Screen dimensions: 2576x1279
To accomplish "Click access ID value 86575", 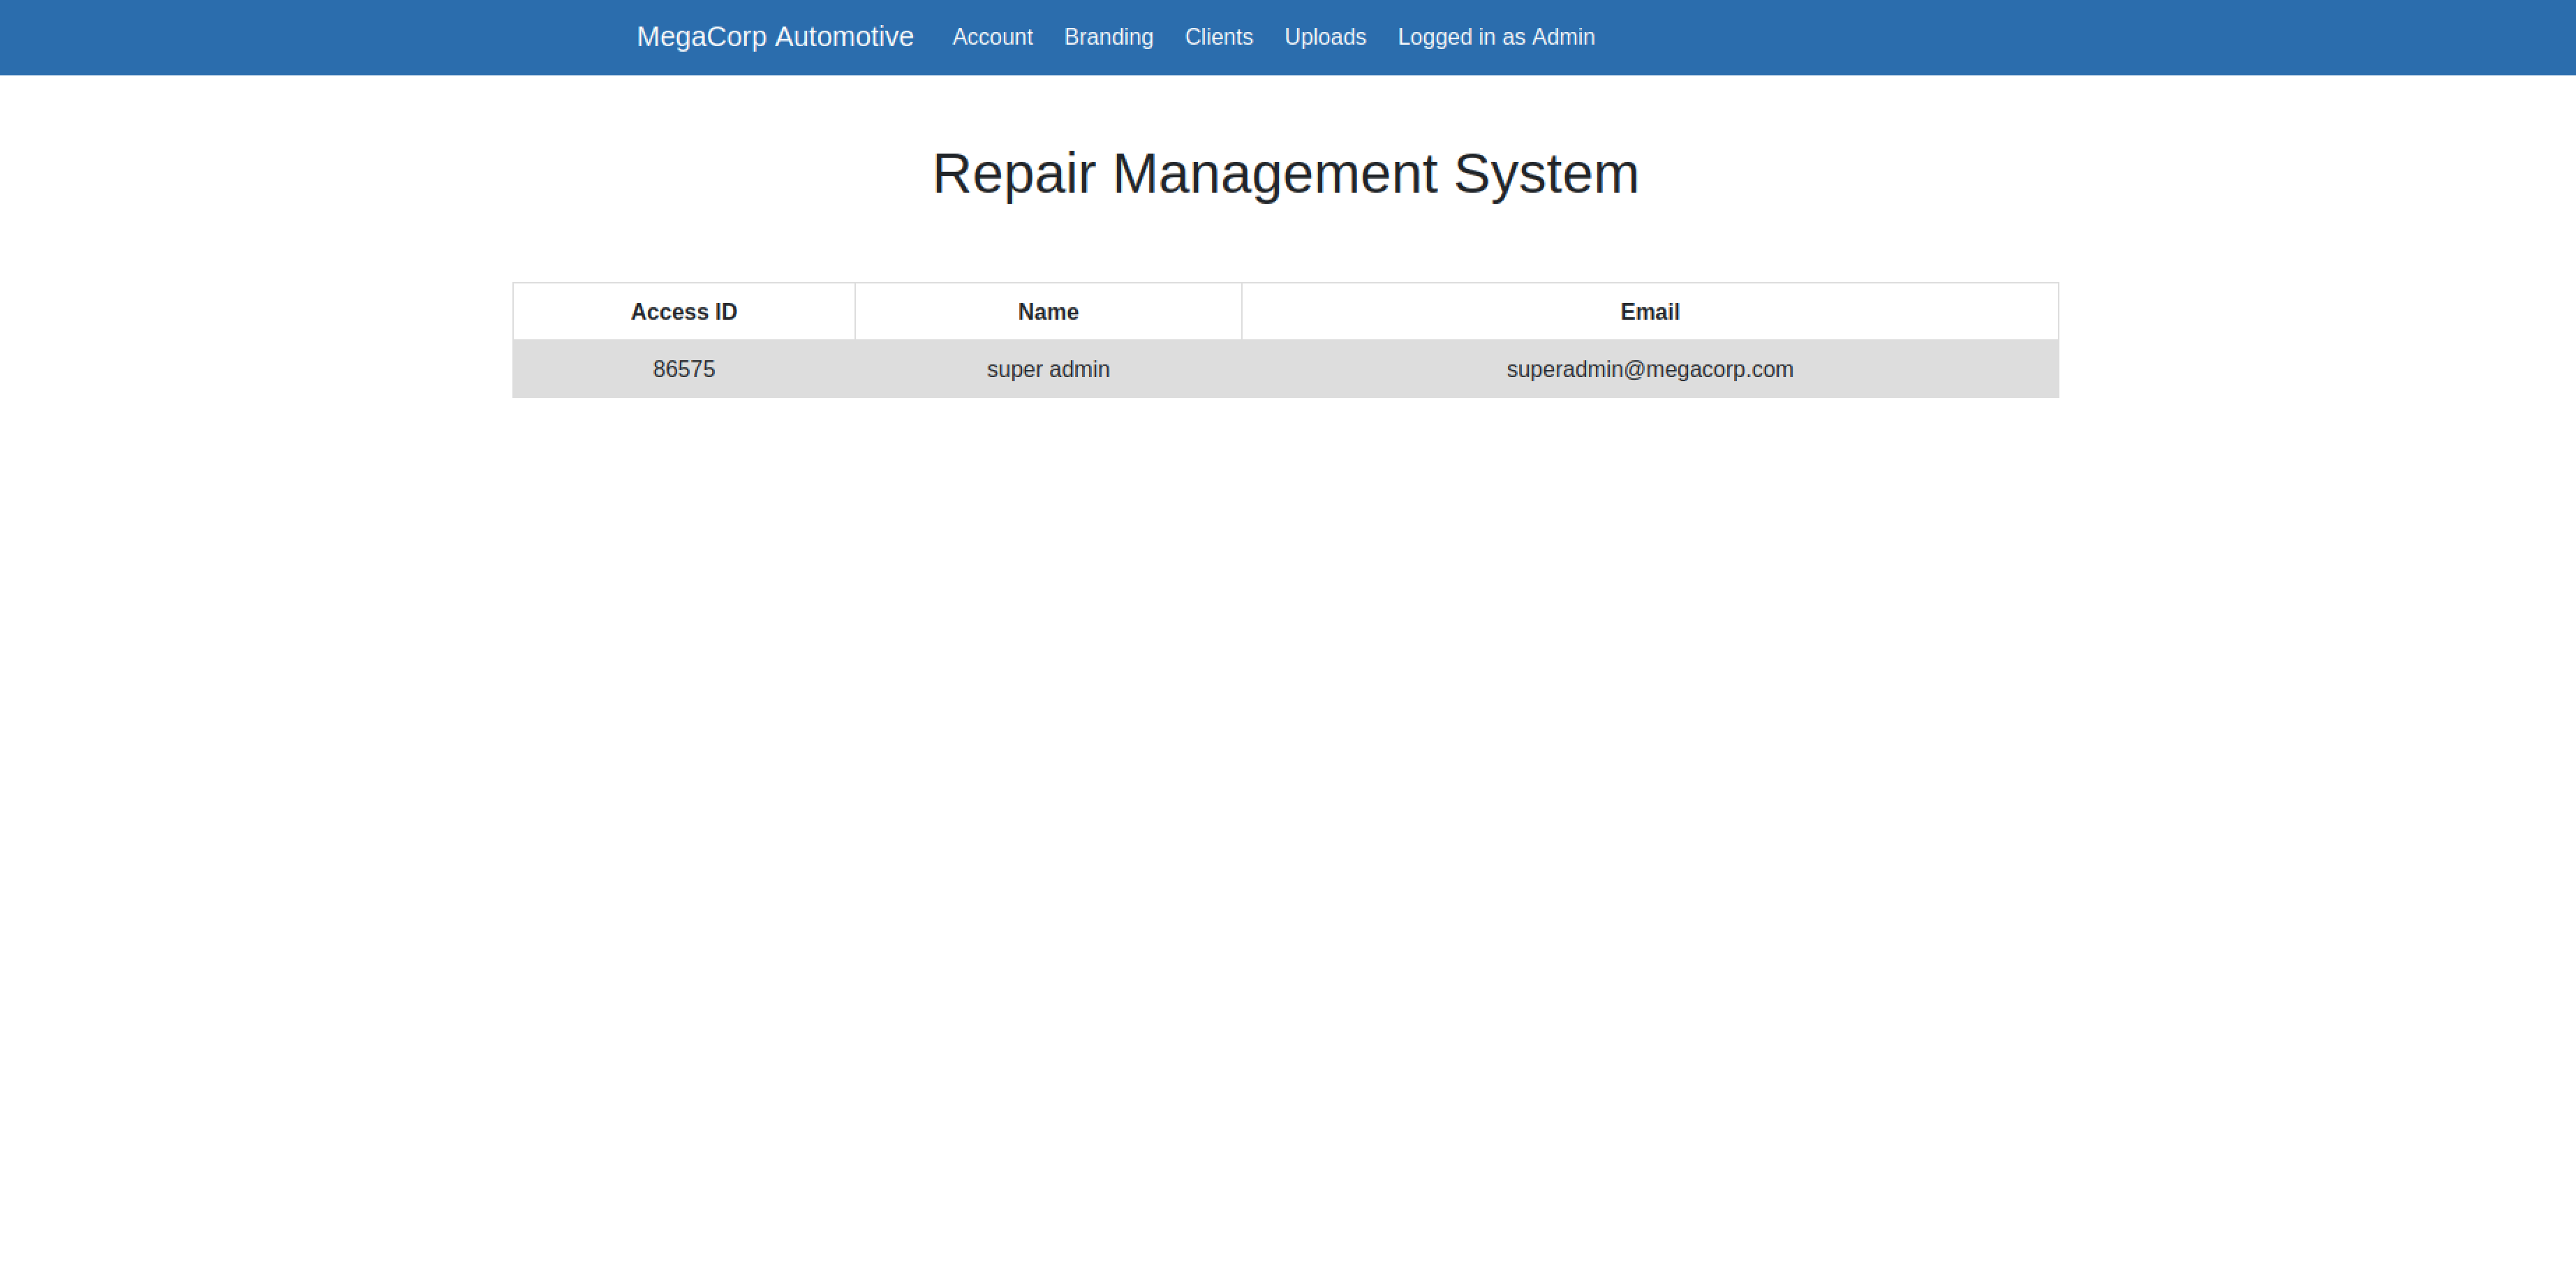I will (683, 368).
